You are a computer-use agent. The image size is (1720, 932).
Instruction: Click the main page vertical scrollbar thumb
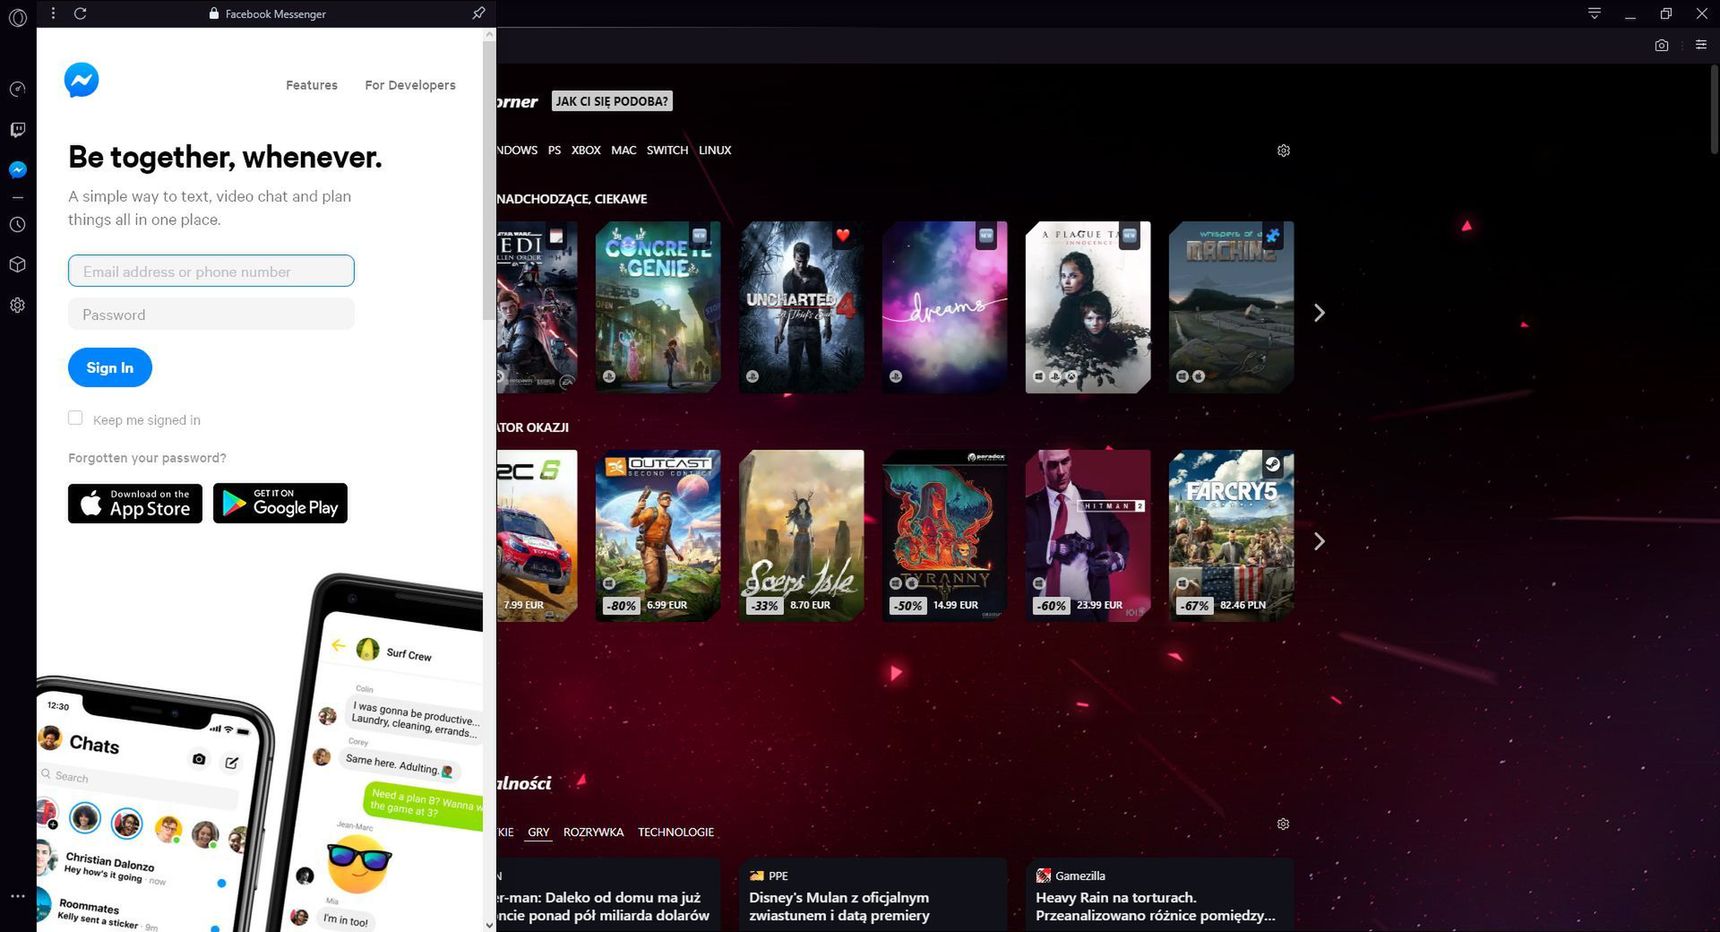point(1713,108)
